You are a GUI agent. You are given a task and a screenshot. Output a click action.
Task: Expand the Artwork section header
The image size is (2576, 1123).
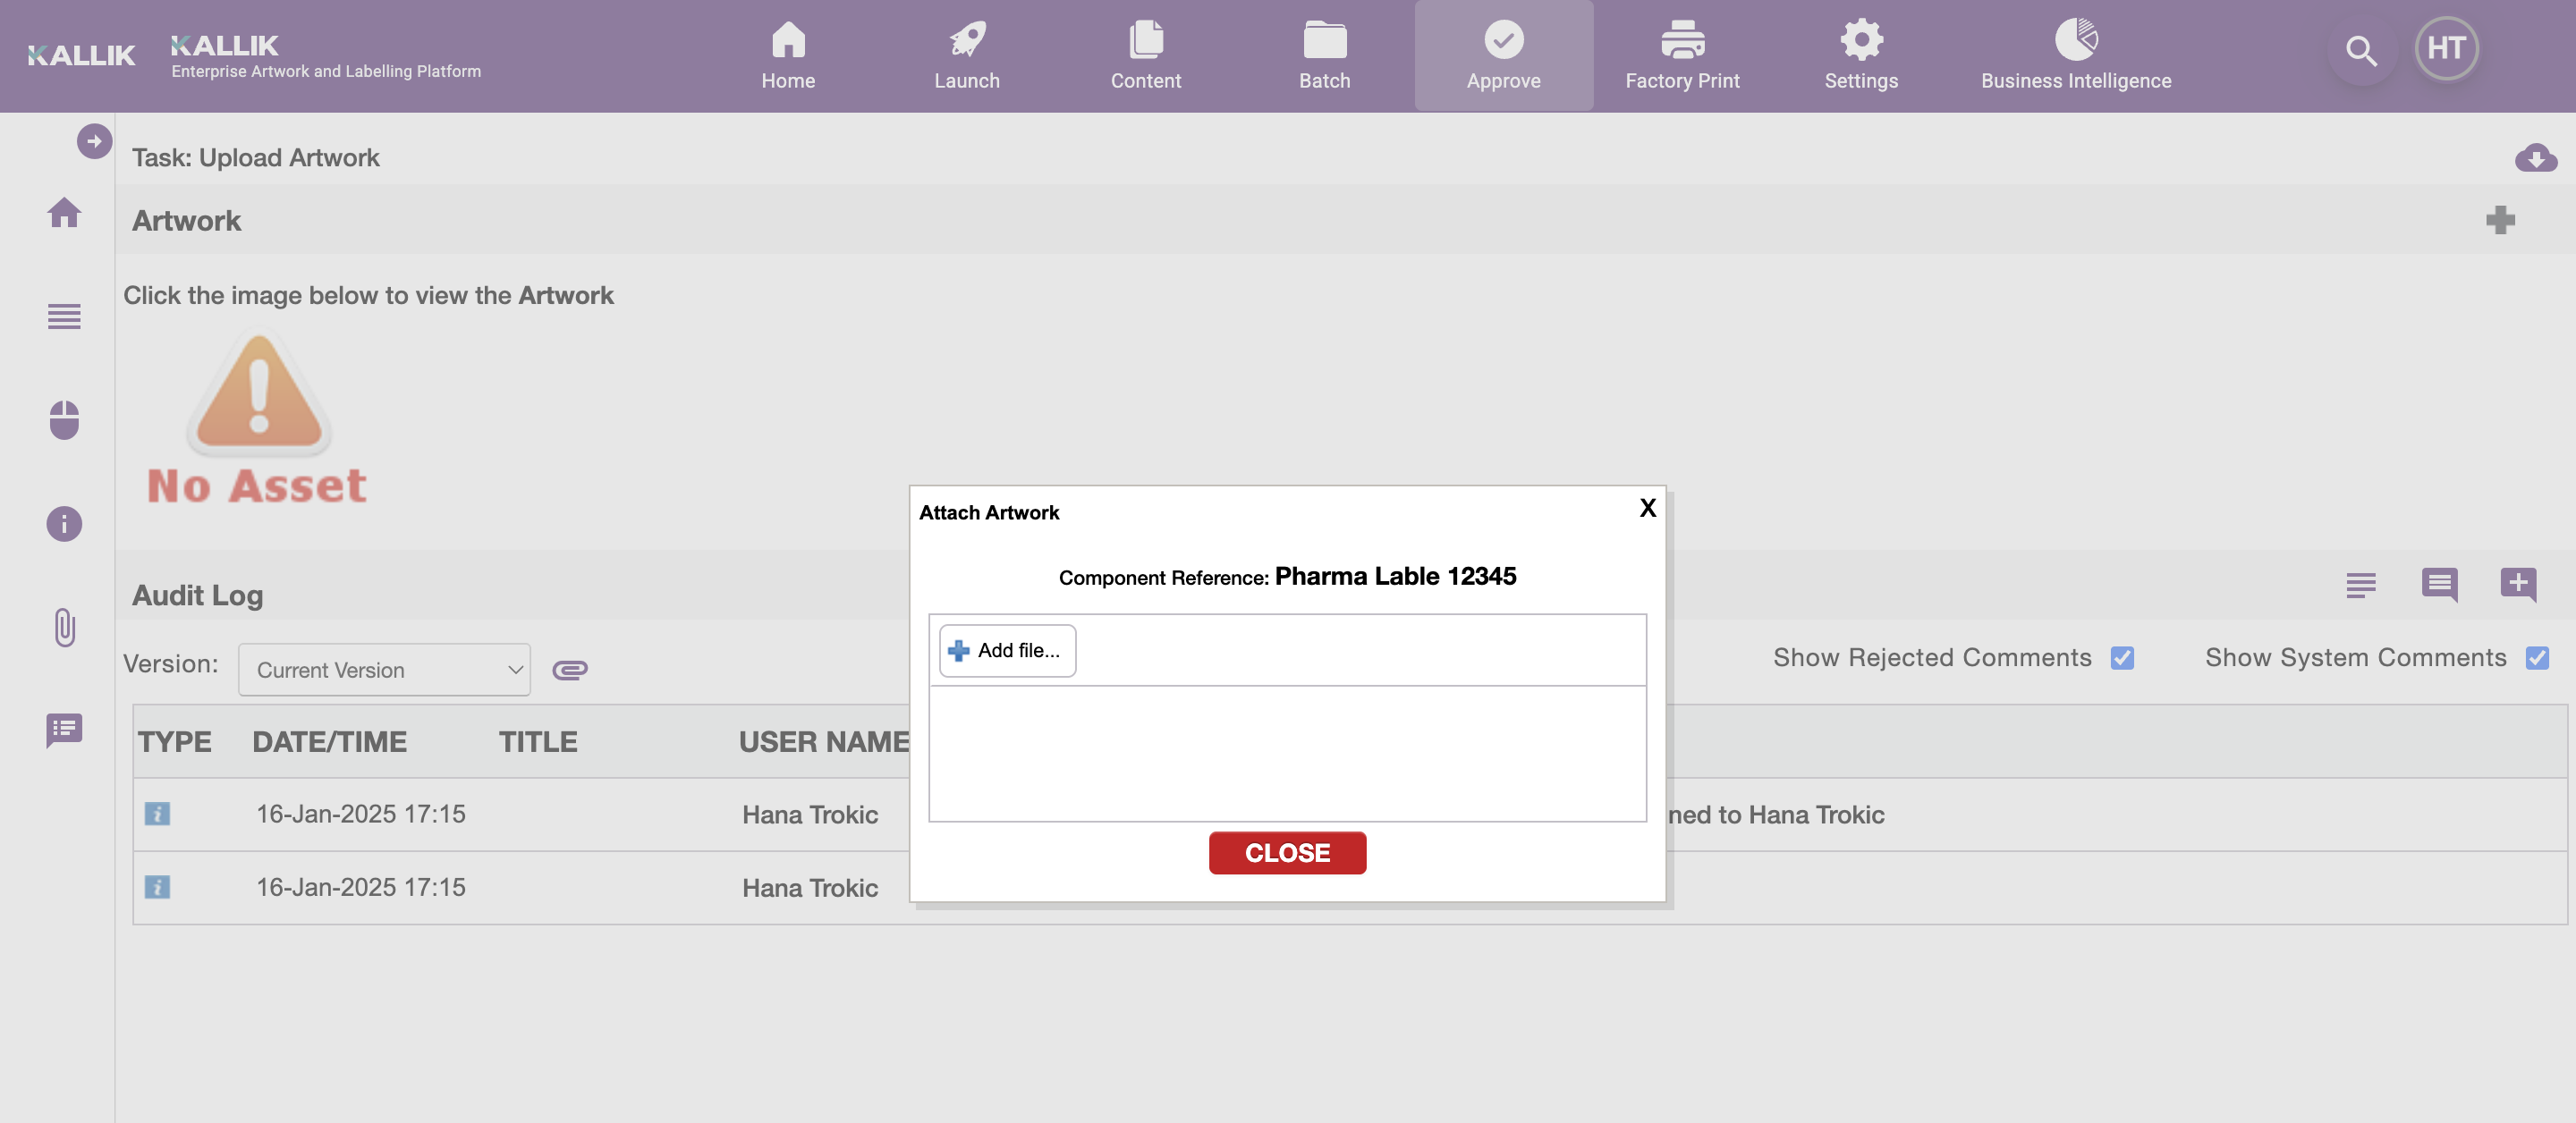187,220
